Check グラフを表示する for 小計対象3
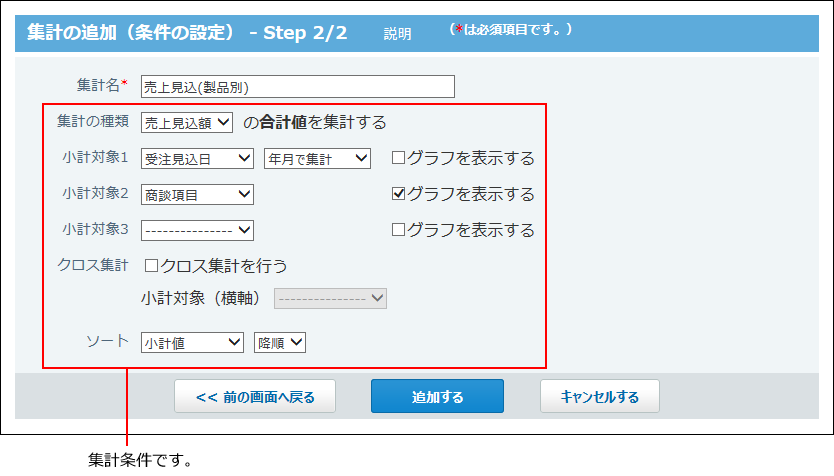 point(398,230)
